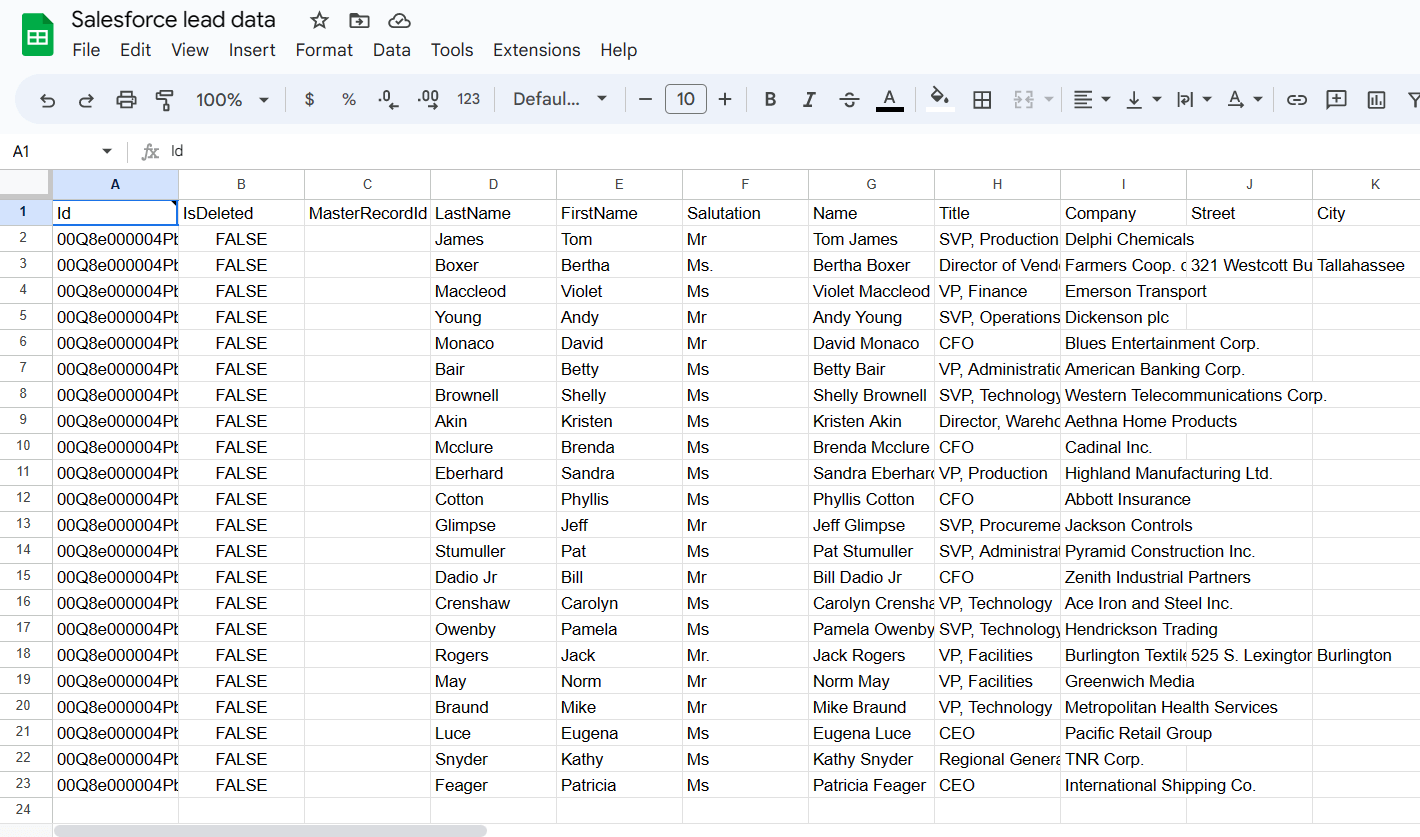Open the Insert menu
This screenshot has width=1420, height=837.
(252, 50)
